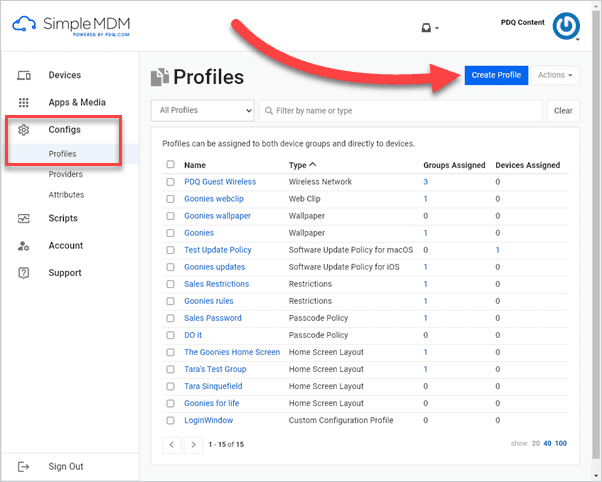Screen dimensions: 602x482
Task: Show 100 items per page
Action: click(561, 444)
